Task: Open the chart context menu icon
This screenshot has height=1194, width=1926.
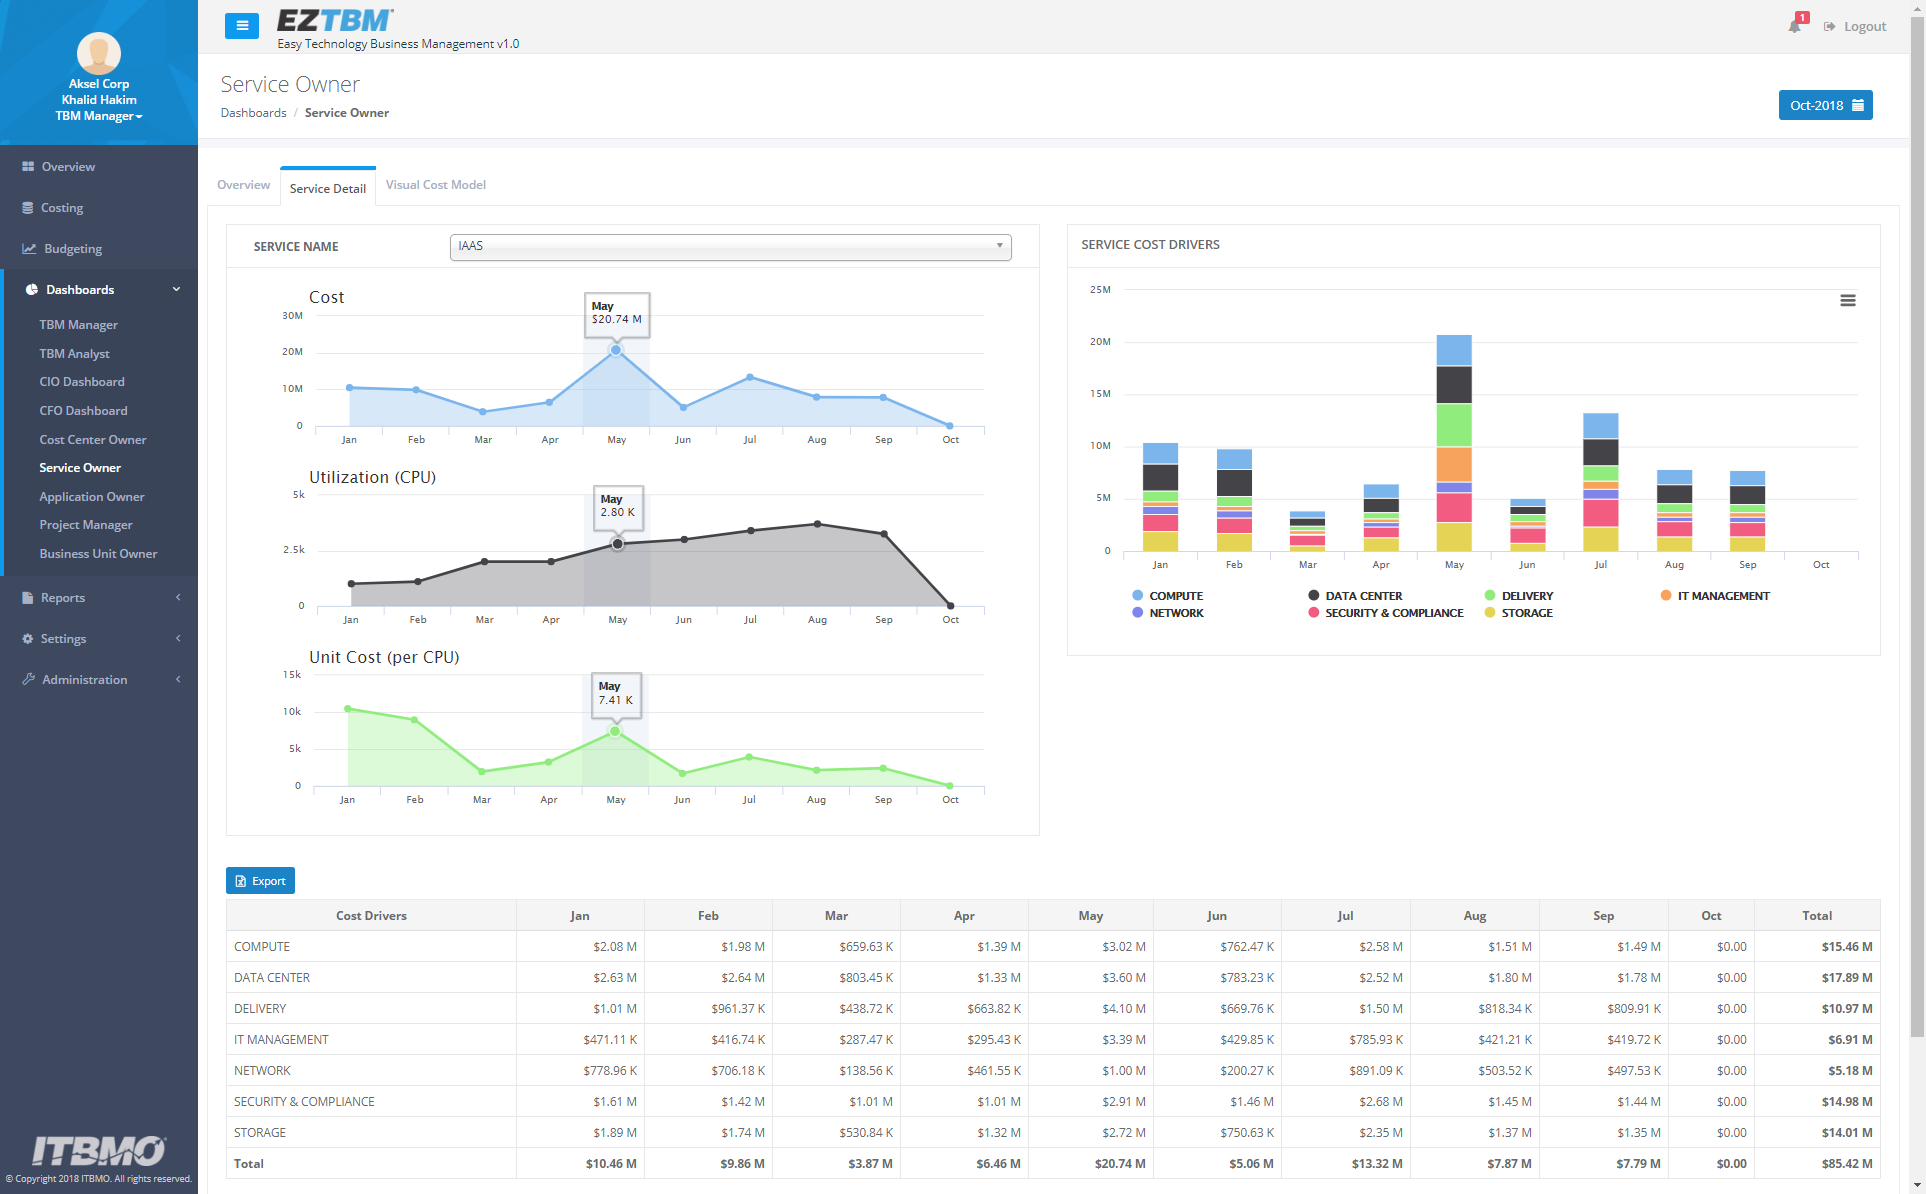Action: click(x=1848, y=300)
